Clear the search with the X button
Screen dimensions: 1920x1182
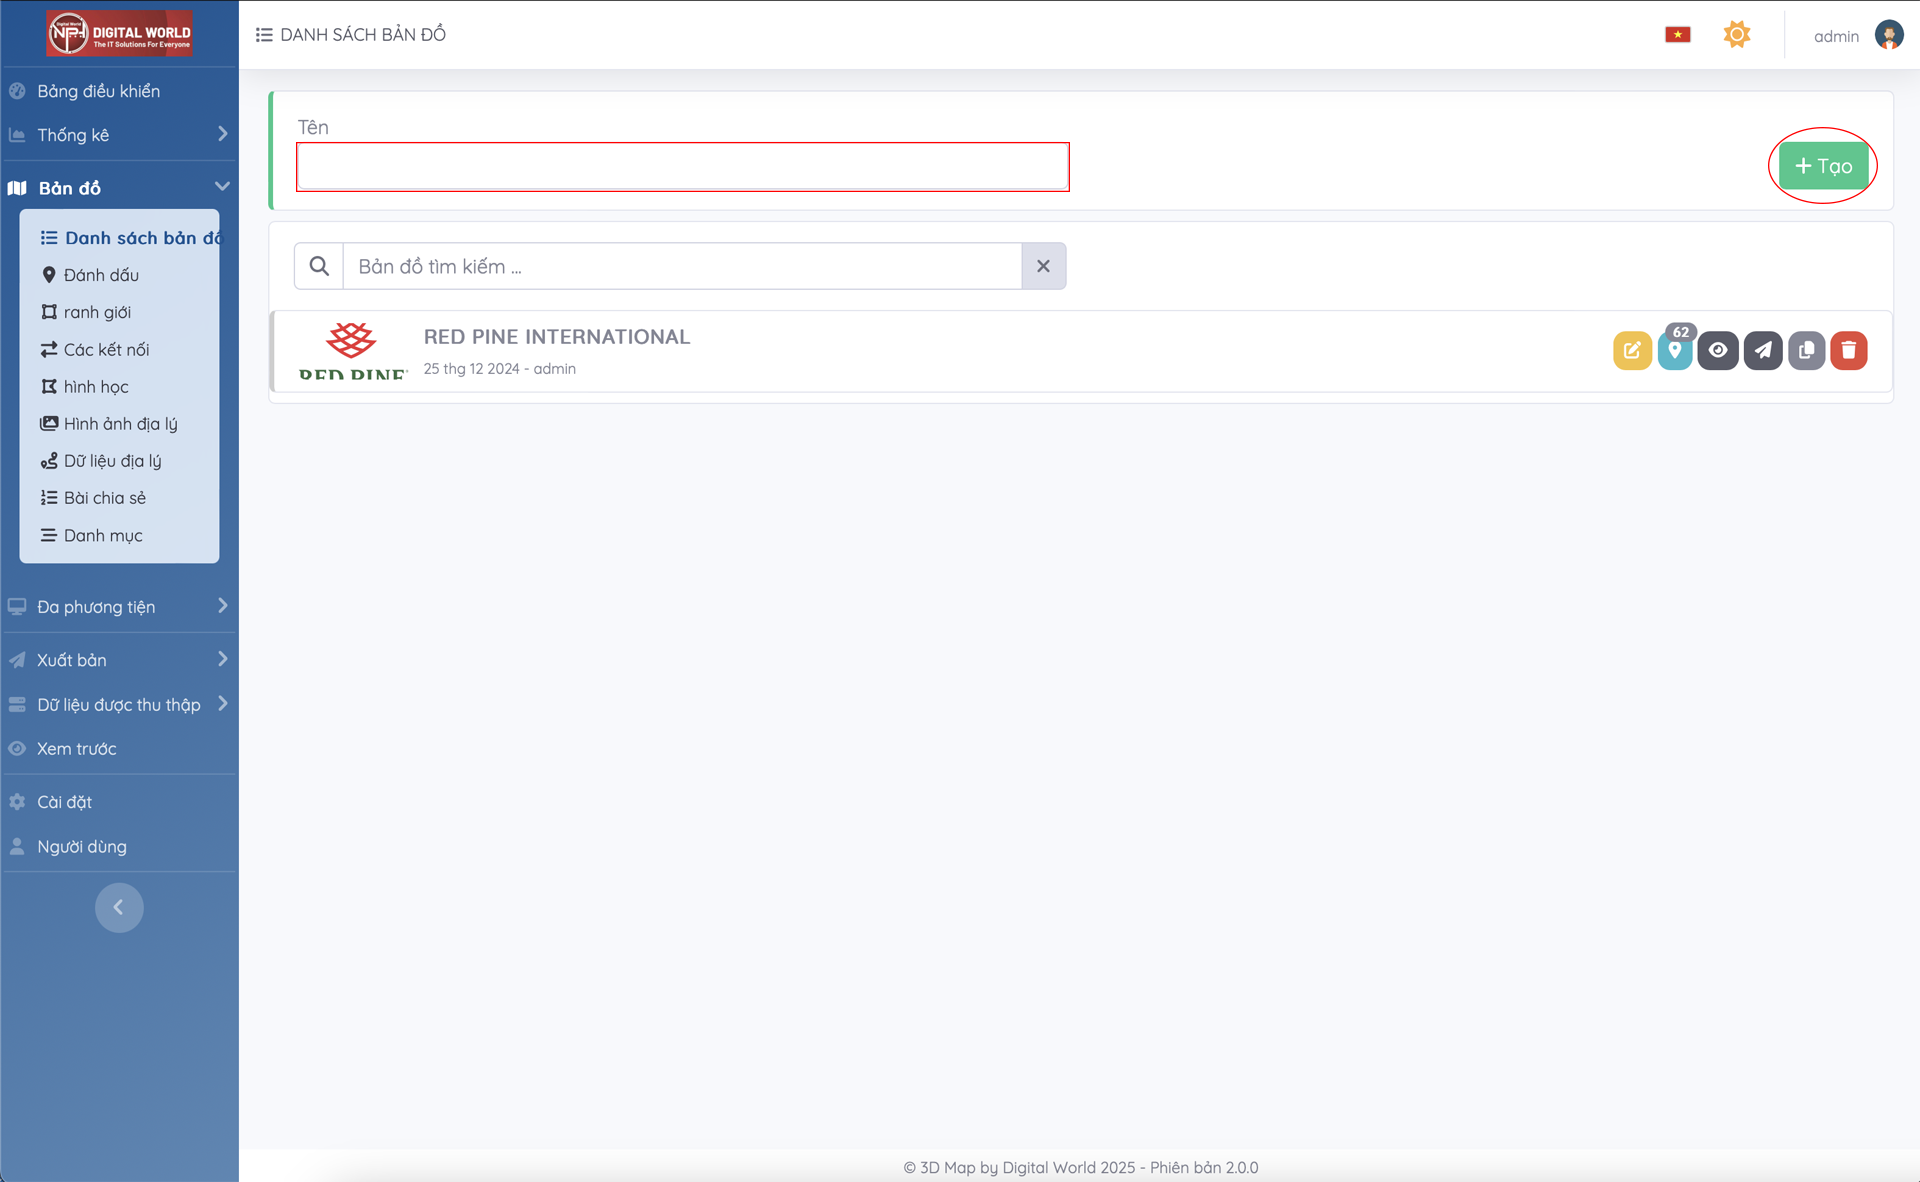(x=1043, y=266)
